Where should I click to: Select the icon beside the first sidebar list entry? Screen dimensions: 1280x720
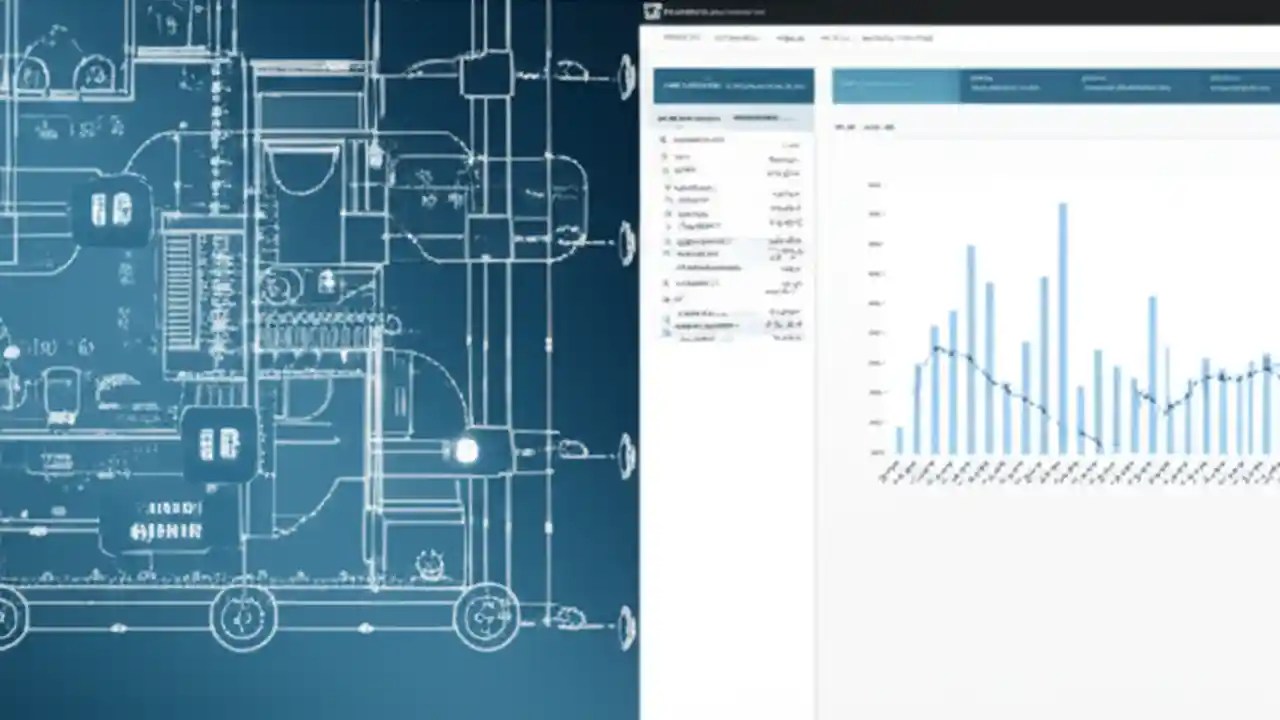pyautogui.click(x=663, y=140)
